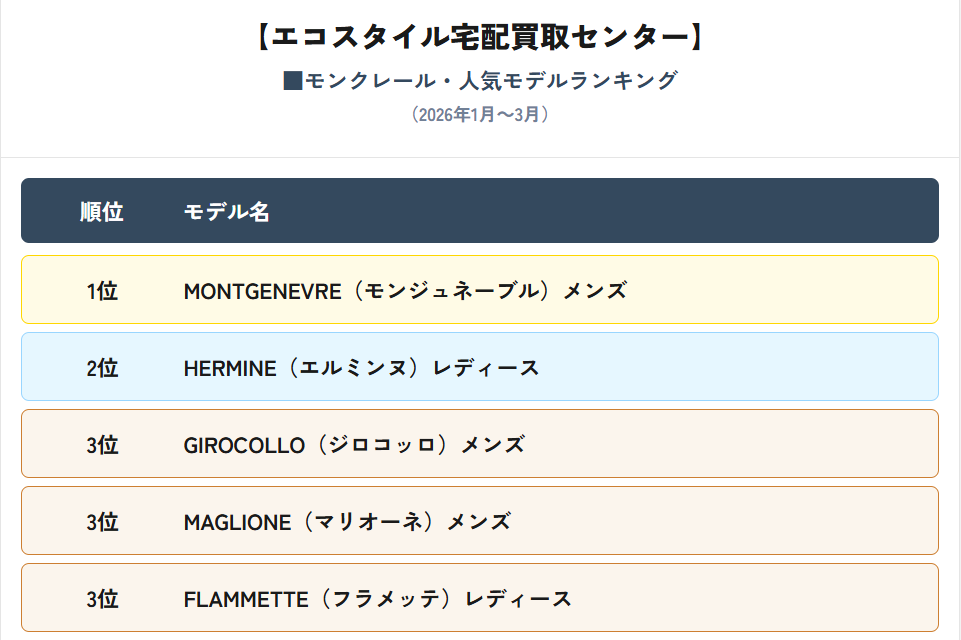Click レディース in the HERMINE row

[x=486, y=368]
